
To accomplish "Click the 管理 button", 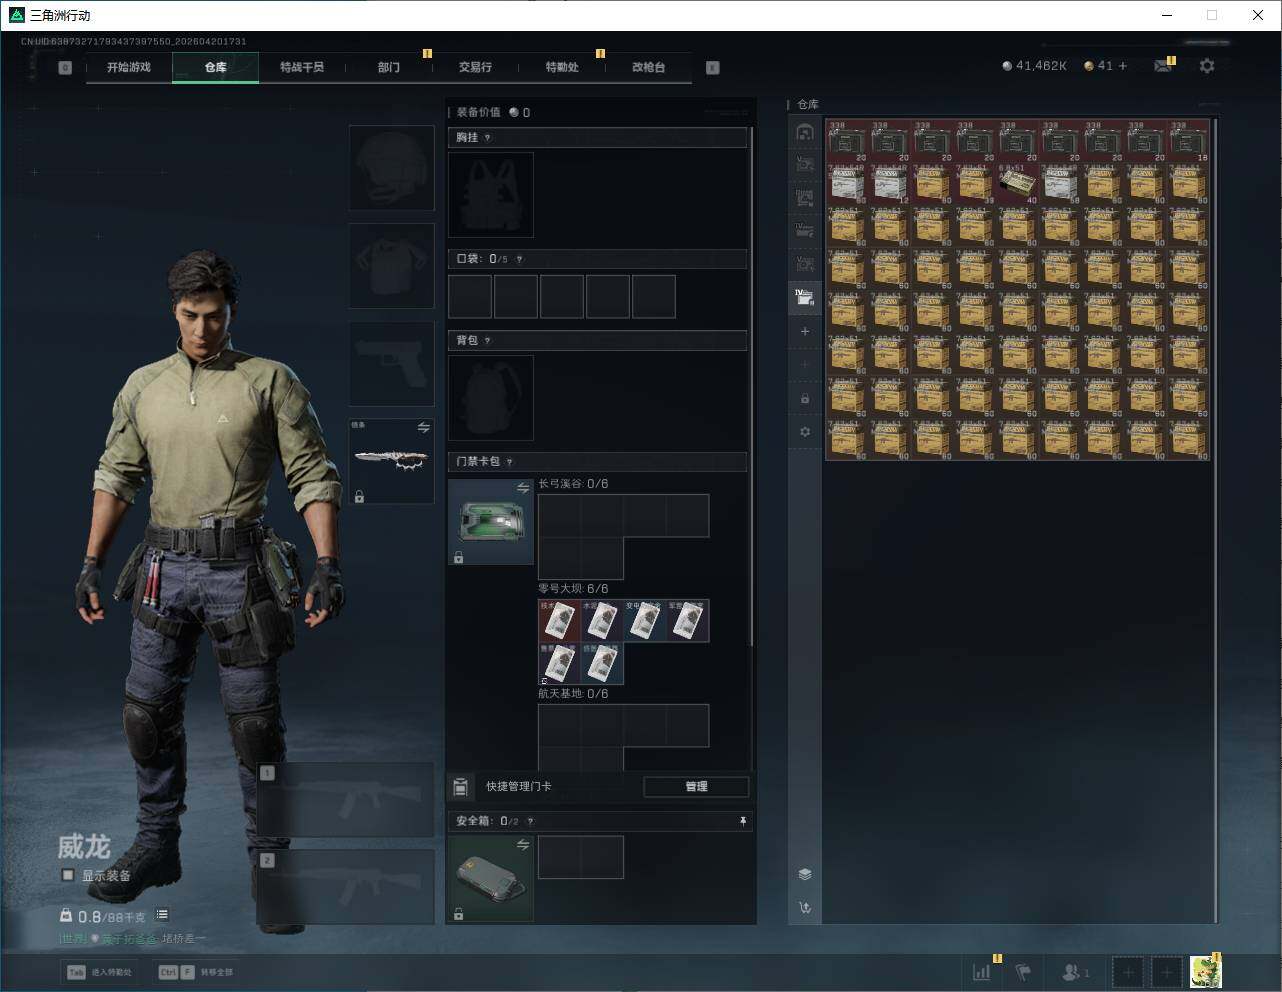I will point(696,787).
